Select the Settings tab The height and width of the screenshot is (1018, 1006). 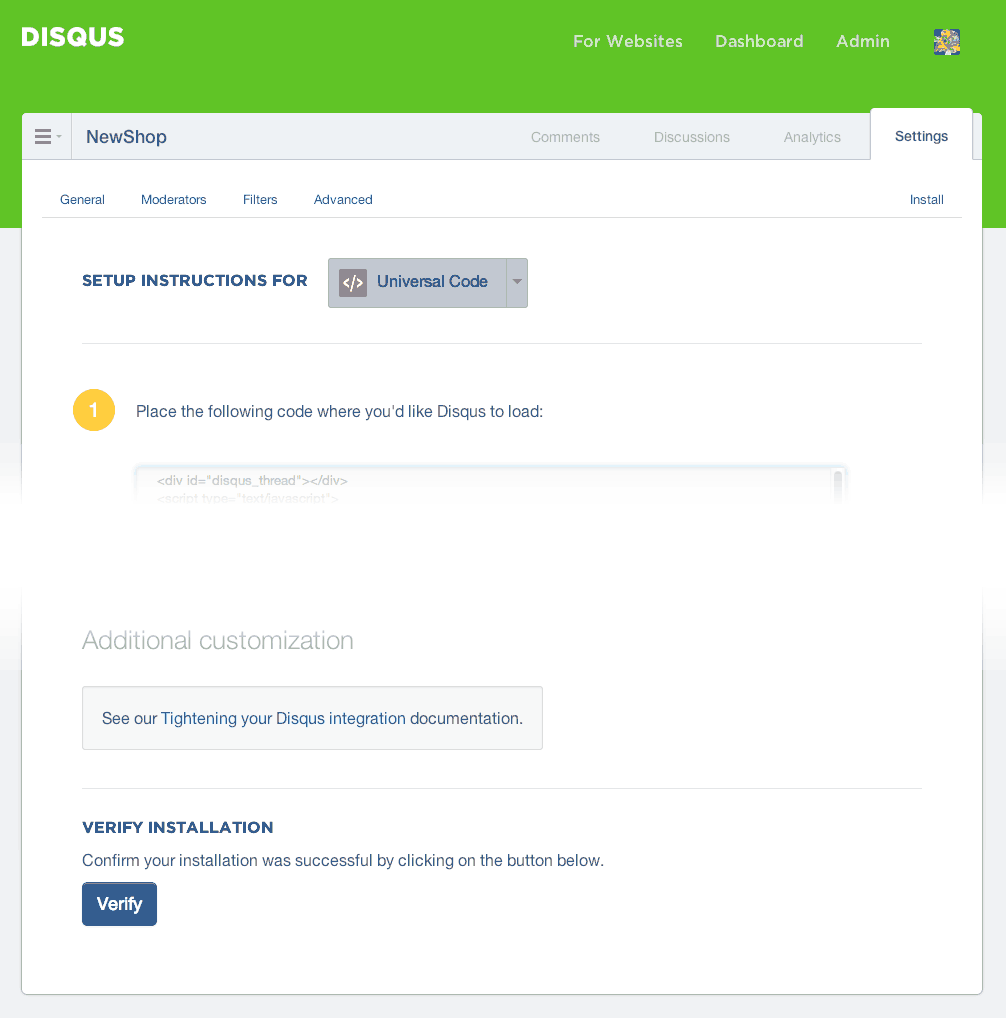click(x=921, y=136)
